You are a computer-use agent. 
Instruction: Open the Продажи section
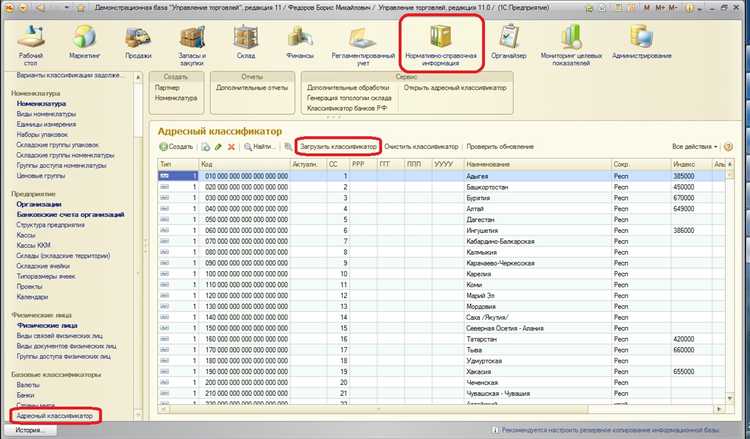pyautogui.click(x=138, y=42)
